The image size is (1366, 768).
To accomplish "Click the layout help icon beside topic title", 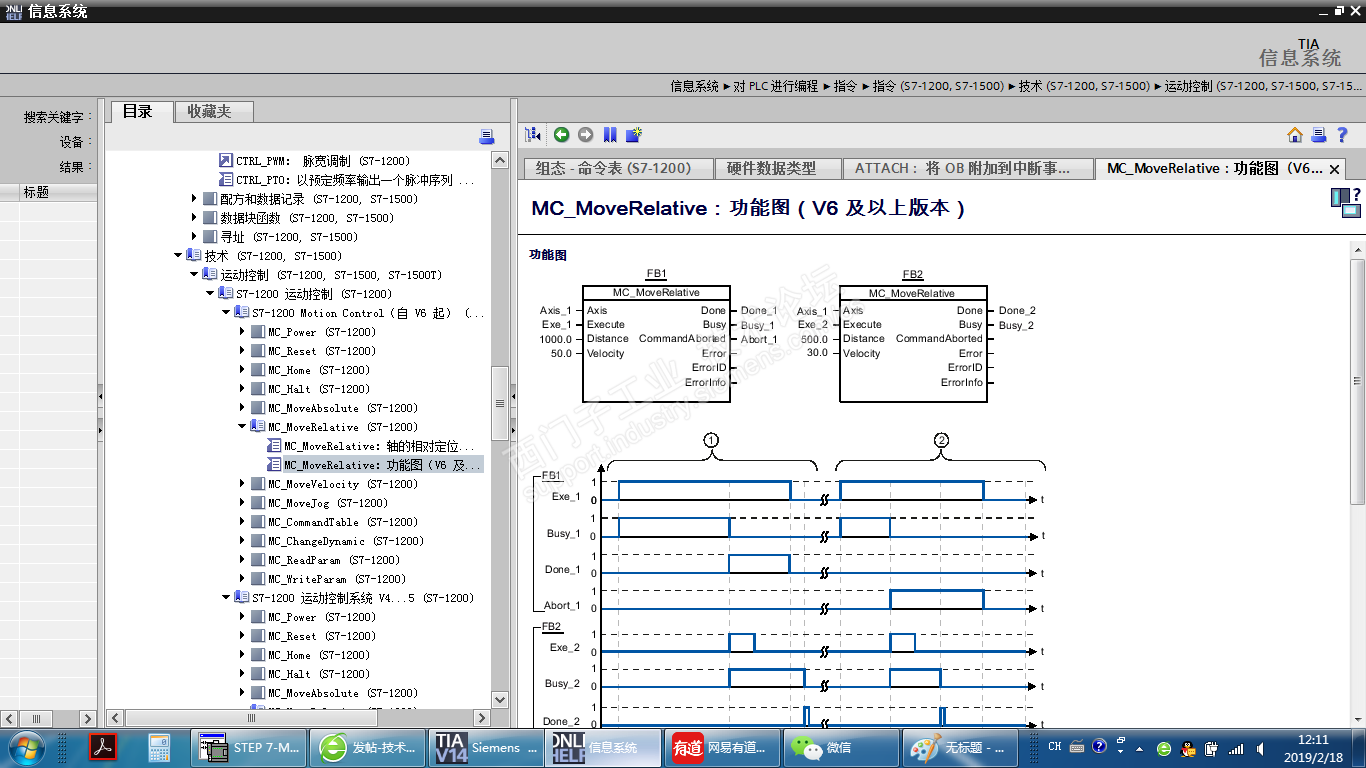I will click(x=1345, y=202).
